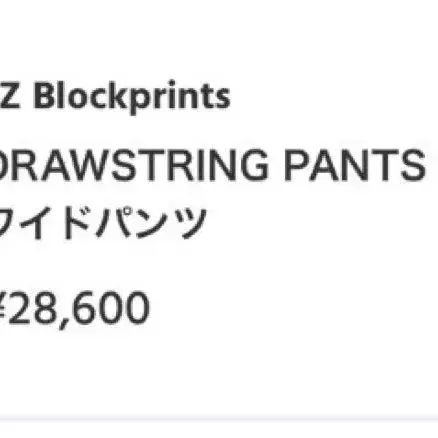
Task: Click the ¥28,600 price text
Action: coord(75,308)
